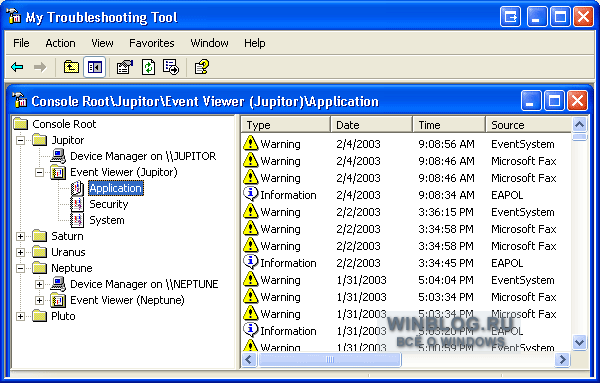Click the scroll down arrow of event list

(579, 342)
